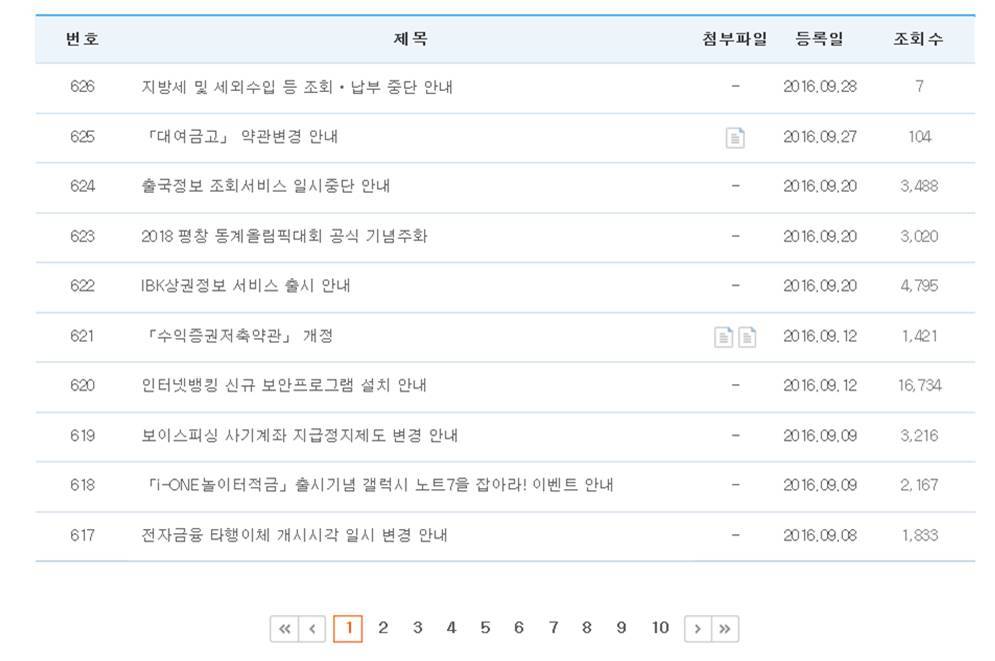
Task: Select current page 1 in pagination
Action: coord(348,629)
